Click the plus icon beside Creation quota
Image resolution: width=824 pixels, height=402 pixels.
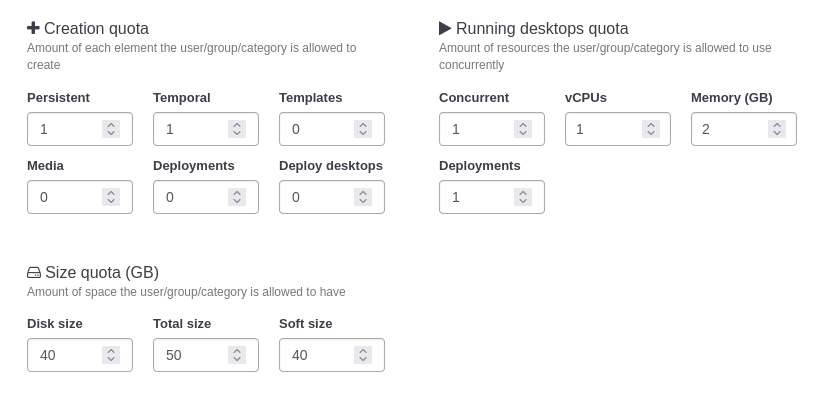(x=33, y=28)
